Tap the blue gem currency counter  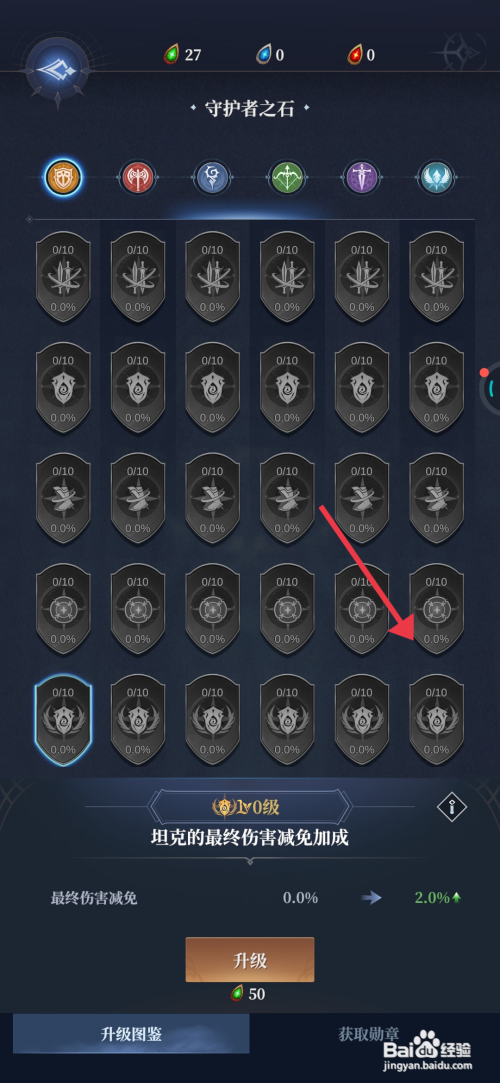(270, 55)
